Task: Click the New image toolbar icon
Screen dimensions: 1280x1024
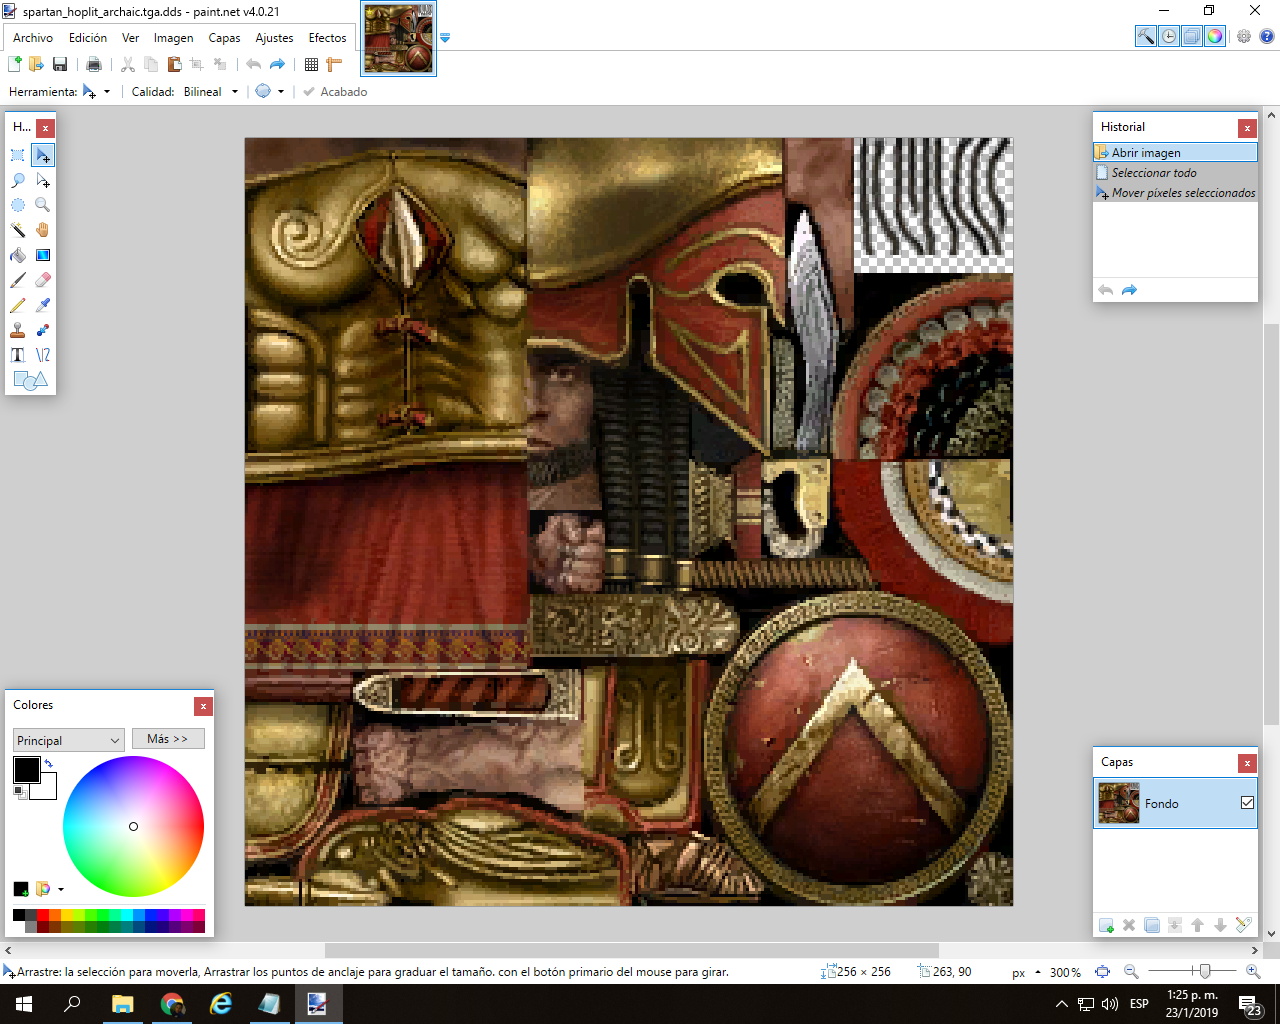Action: pyautogui.click(x=15, y=64)
